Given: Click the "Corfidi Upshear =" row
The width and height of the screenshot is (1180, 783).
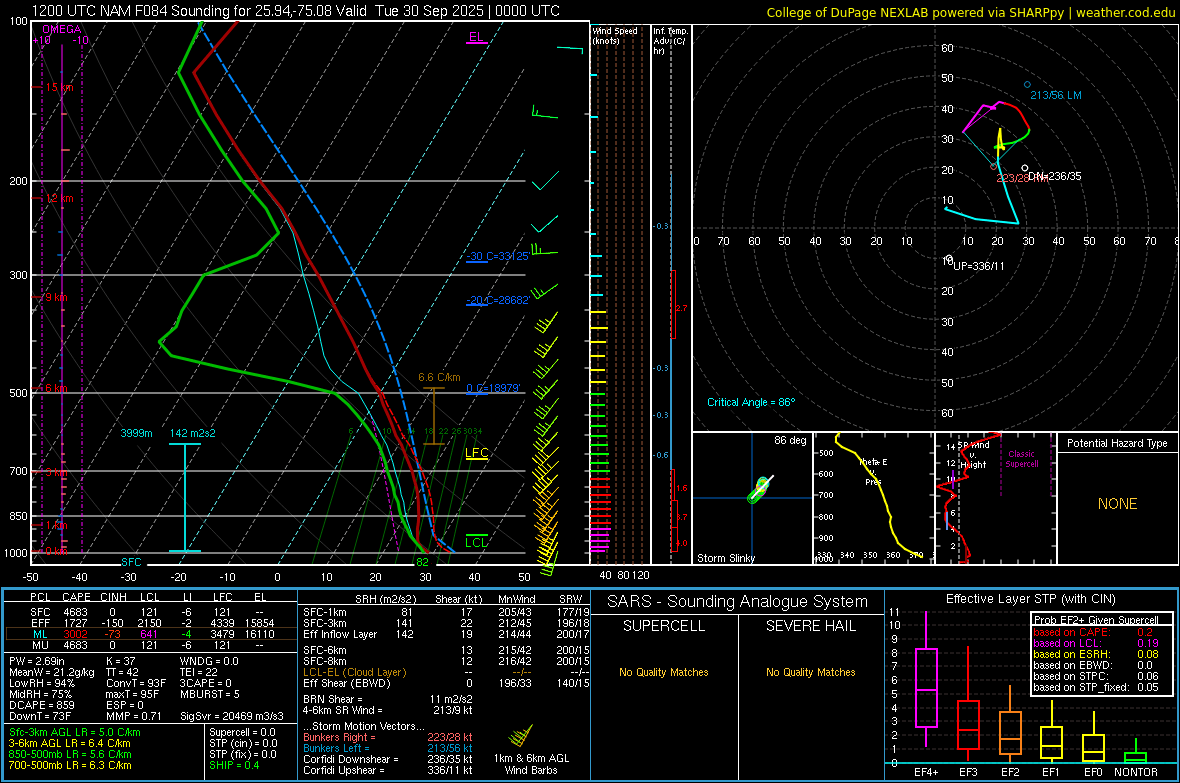Looking at the screenshot, I should click(388, 770).
